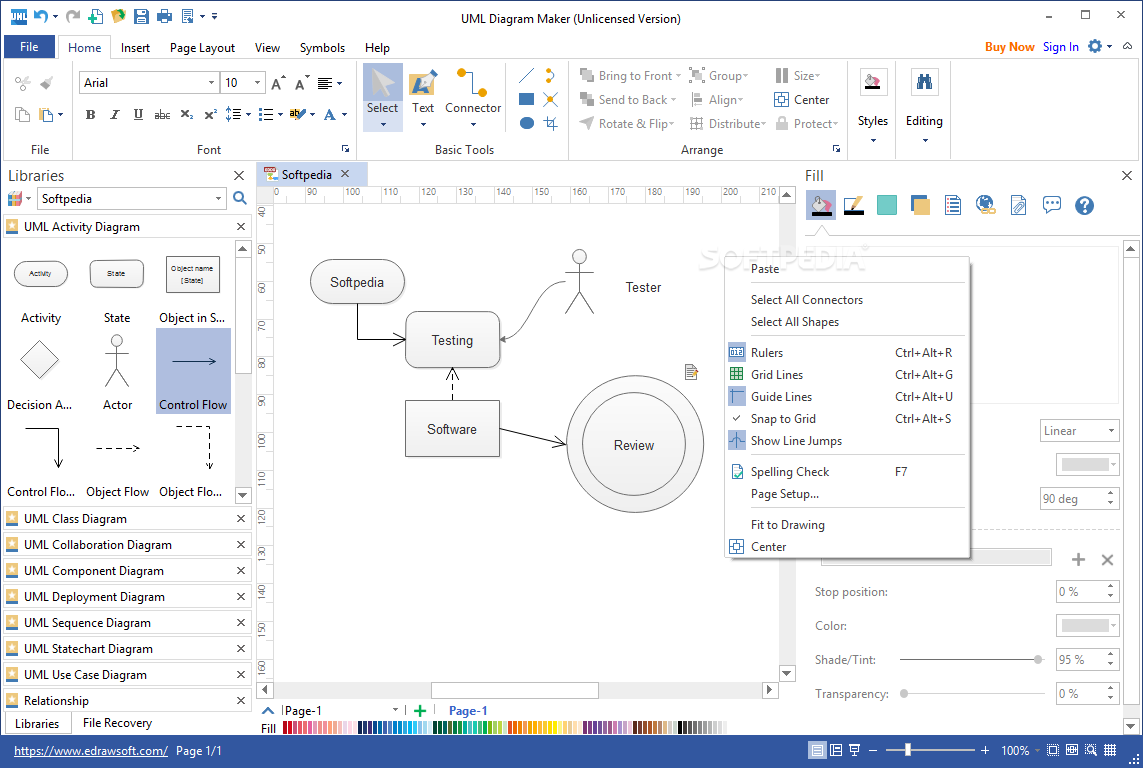Click the Transparency slider handle
1143x768 pixels.
904,694
